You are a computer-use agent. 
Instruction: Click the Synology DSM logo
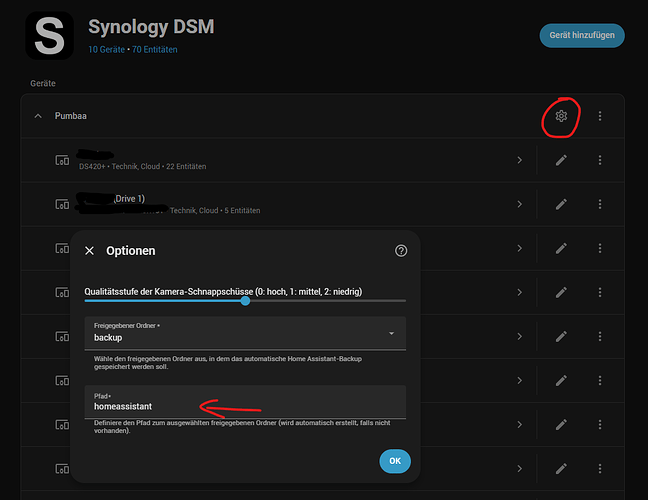pos(50,36)
